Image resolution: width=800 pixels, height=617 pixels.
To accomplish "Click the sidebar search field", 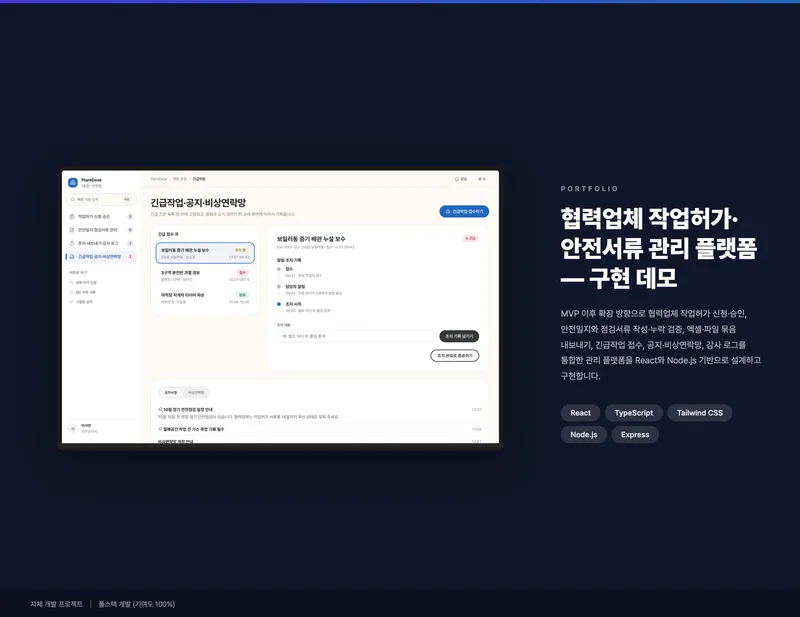I will pyautogui.click(x=101, y=200).
